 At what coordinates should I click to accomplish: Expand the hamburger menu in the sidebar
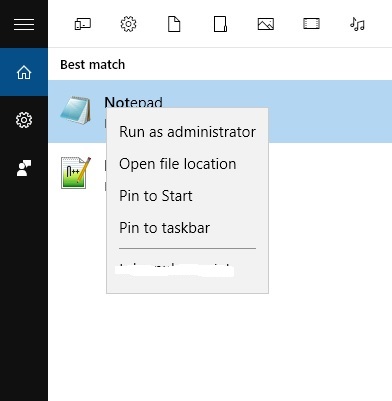click(24, 24)
